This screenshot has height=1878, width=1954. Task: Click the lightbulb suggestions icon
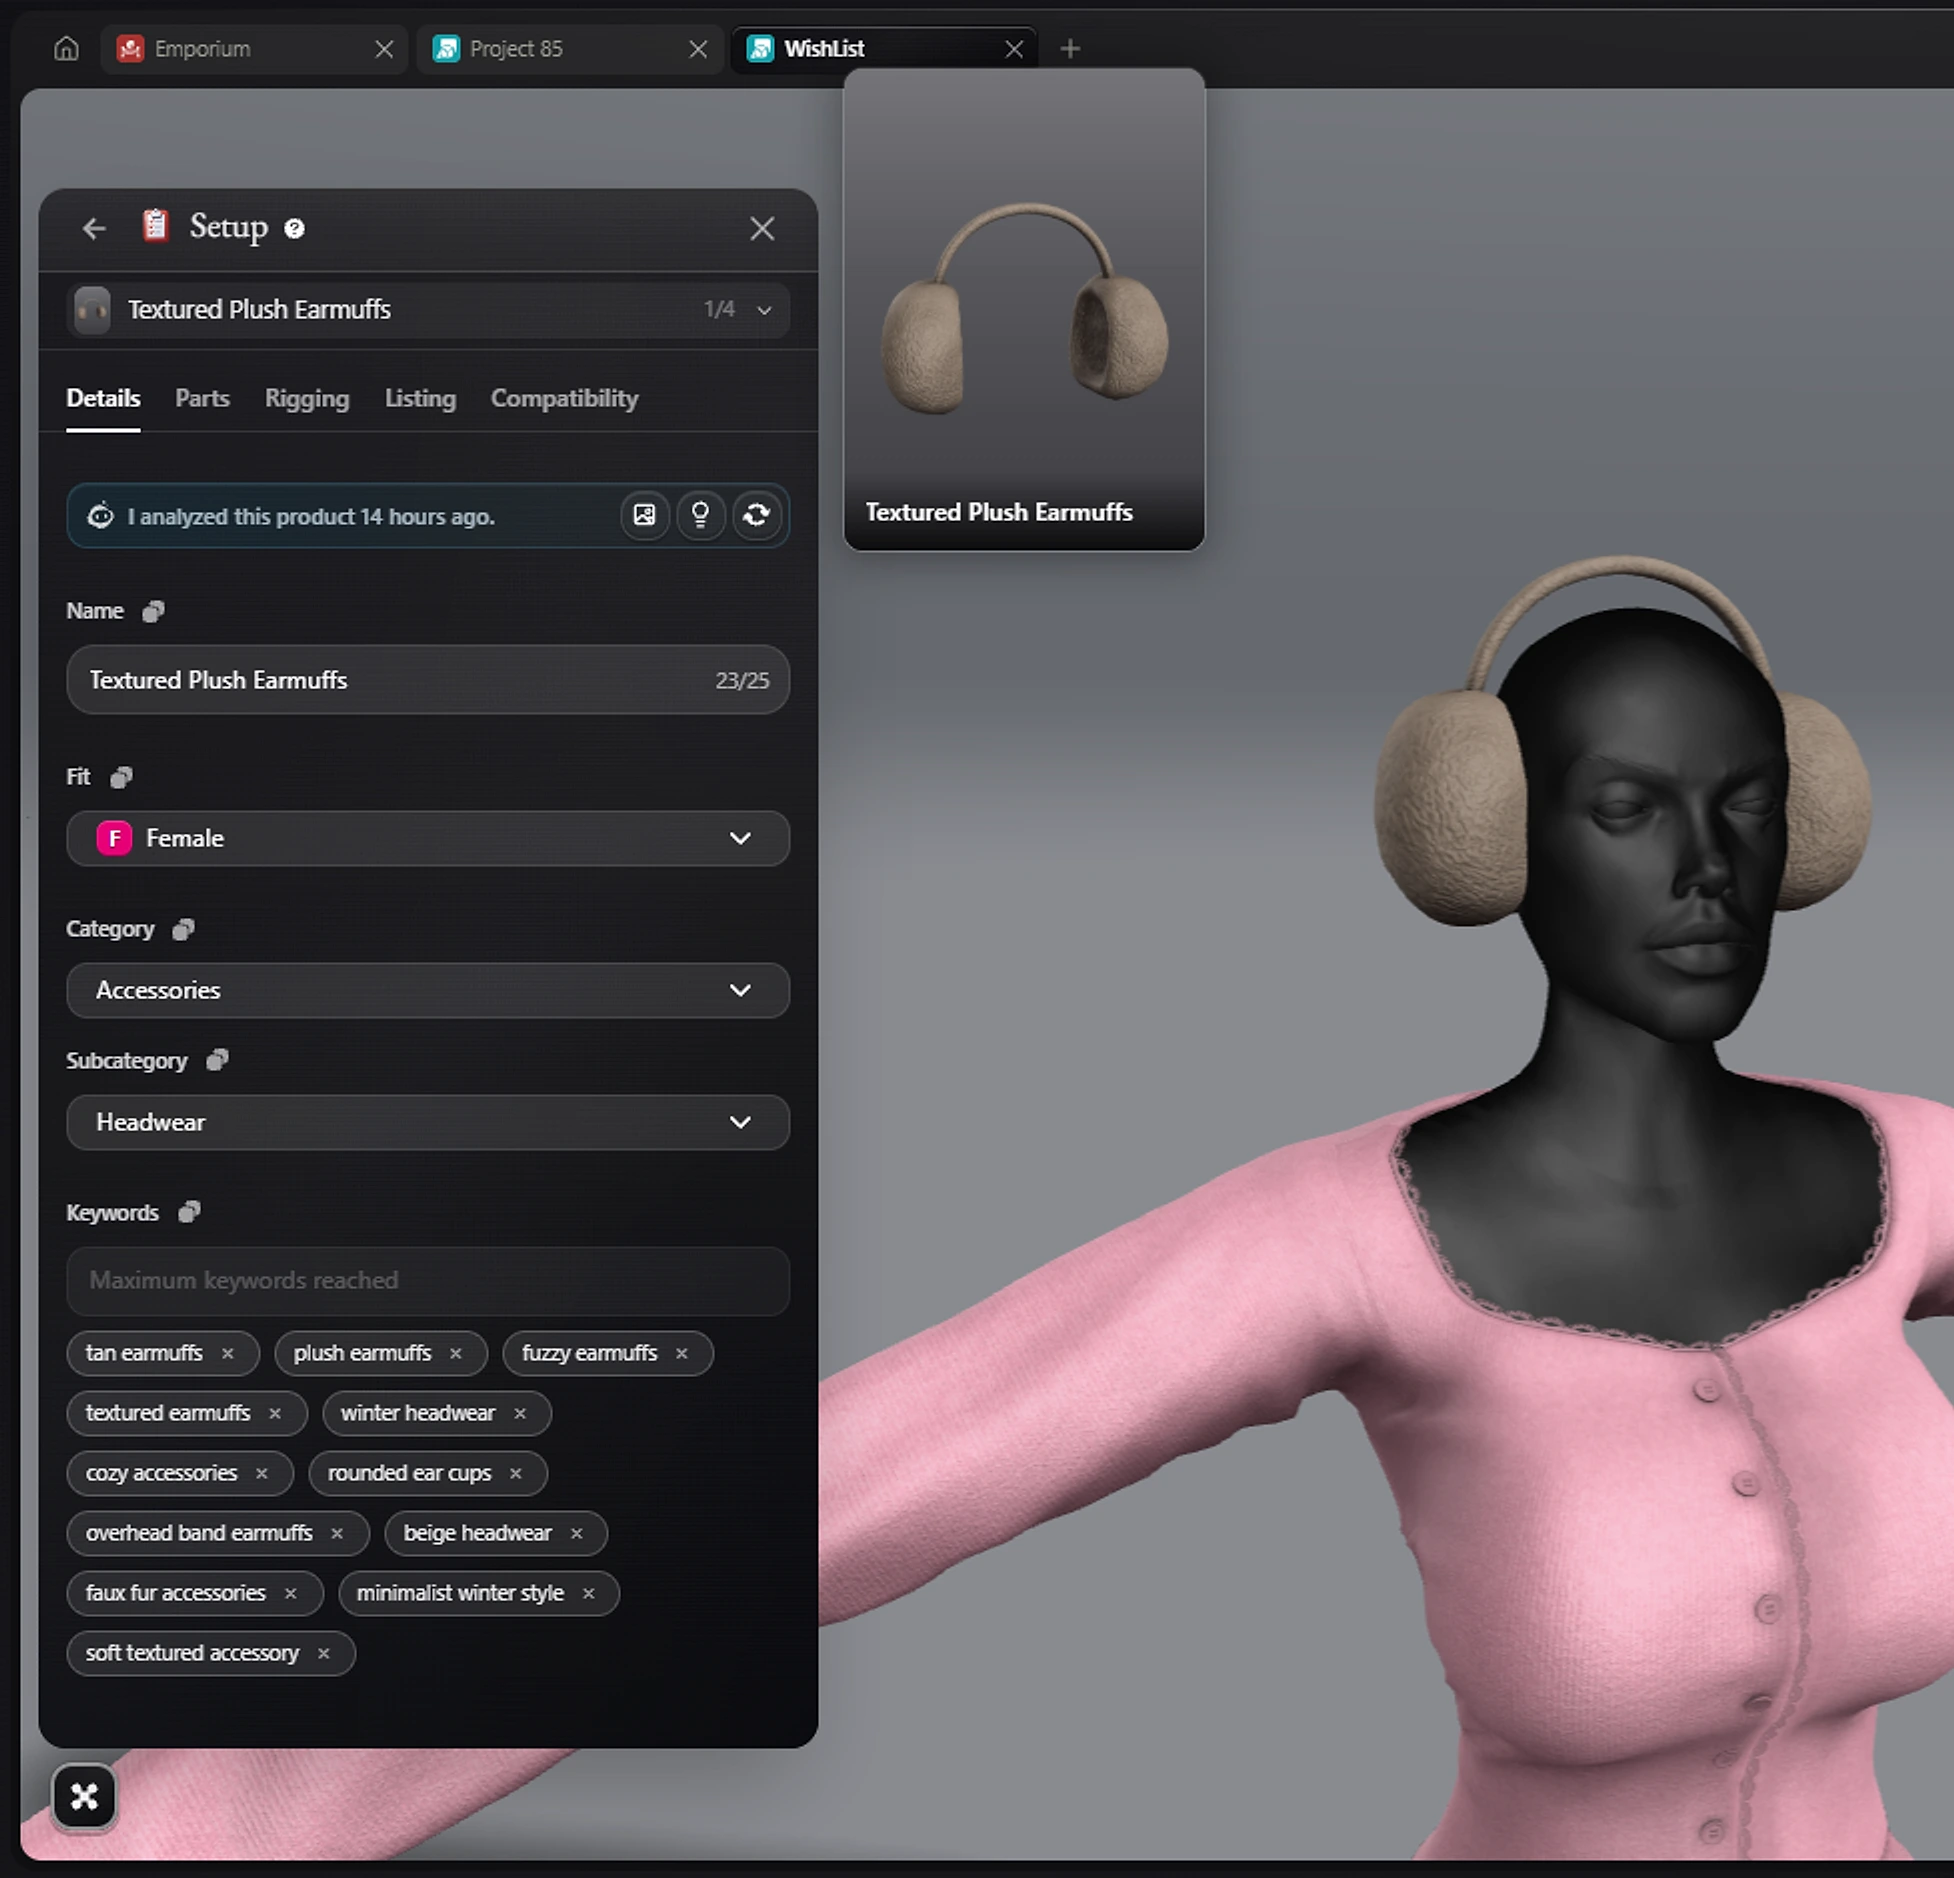(x=701, y=515)
